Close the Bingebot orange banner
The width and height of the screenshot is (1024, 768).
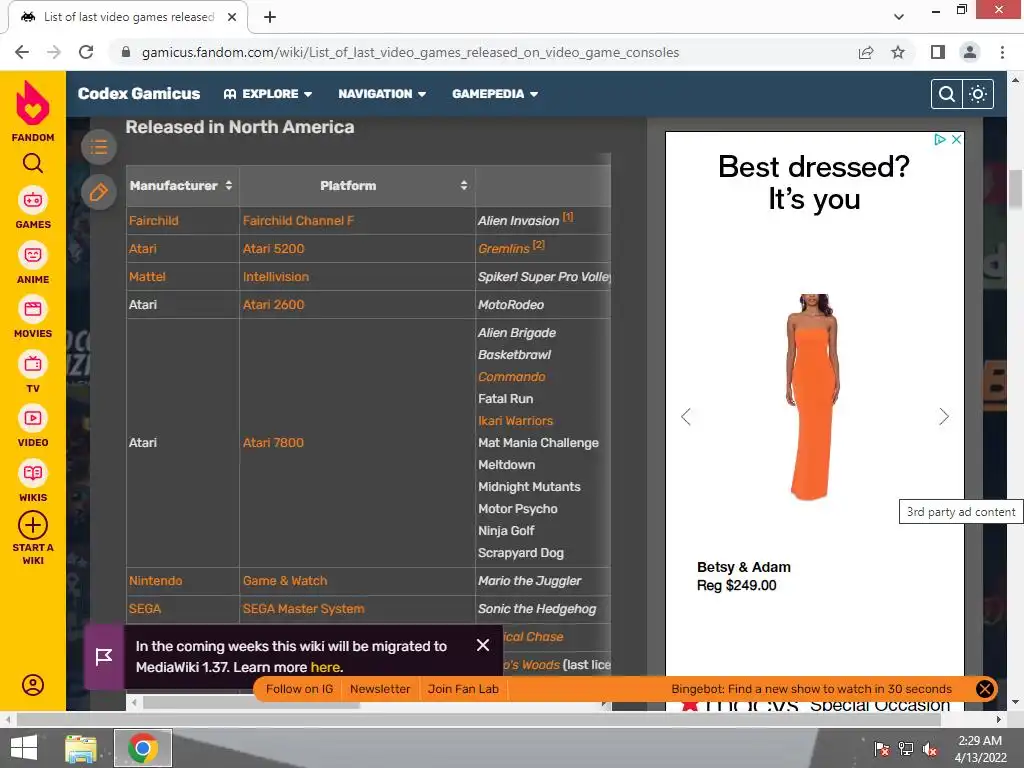[x=985, y=689]
